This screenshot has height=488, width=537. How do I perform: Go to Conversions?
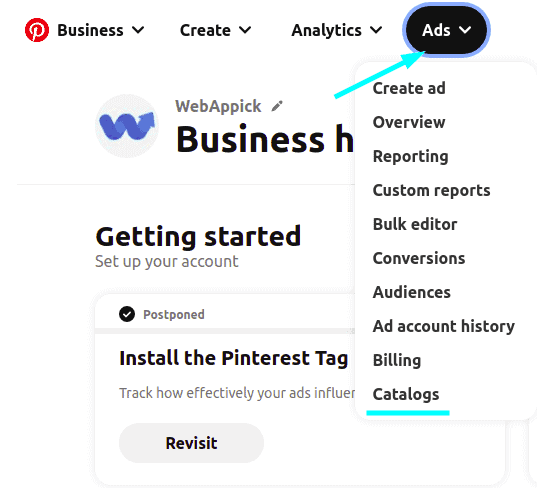click(x=419, y=258)
